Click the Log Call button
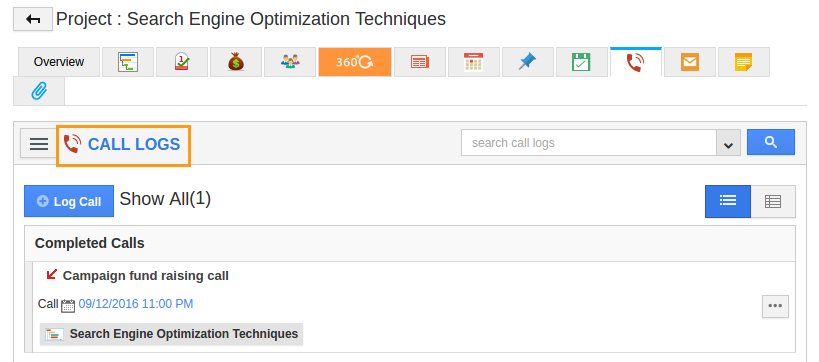Image resolution: width=819 pixels, height=362 pixels. pos(69,201)
